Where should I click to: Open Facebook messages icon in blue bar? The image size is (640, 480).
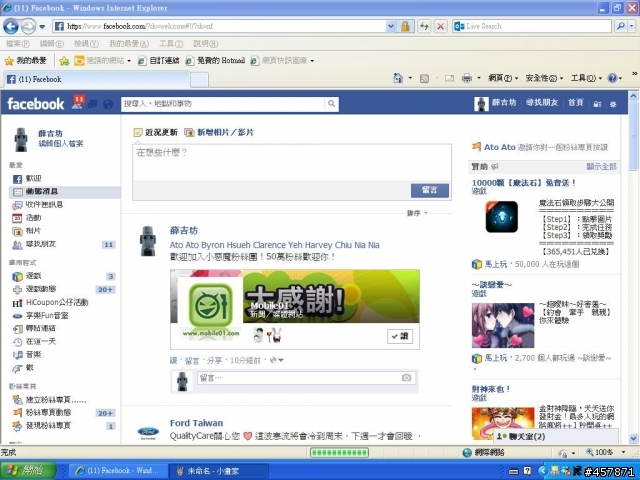point(93,104)
